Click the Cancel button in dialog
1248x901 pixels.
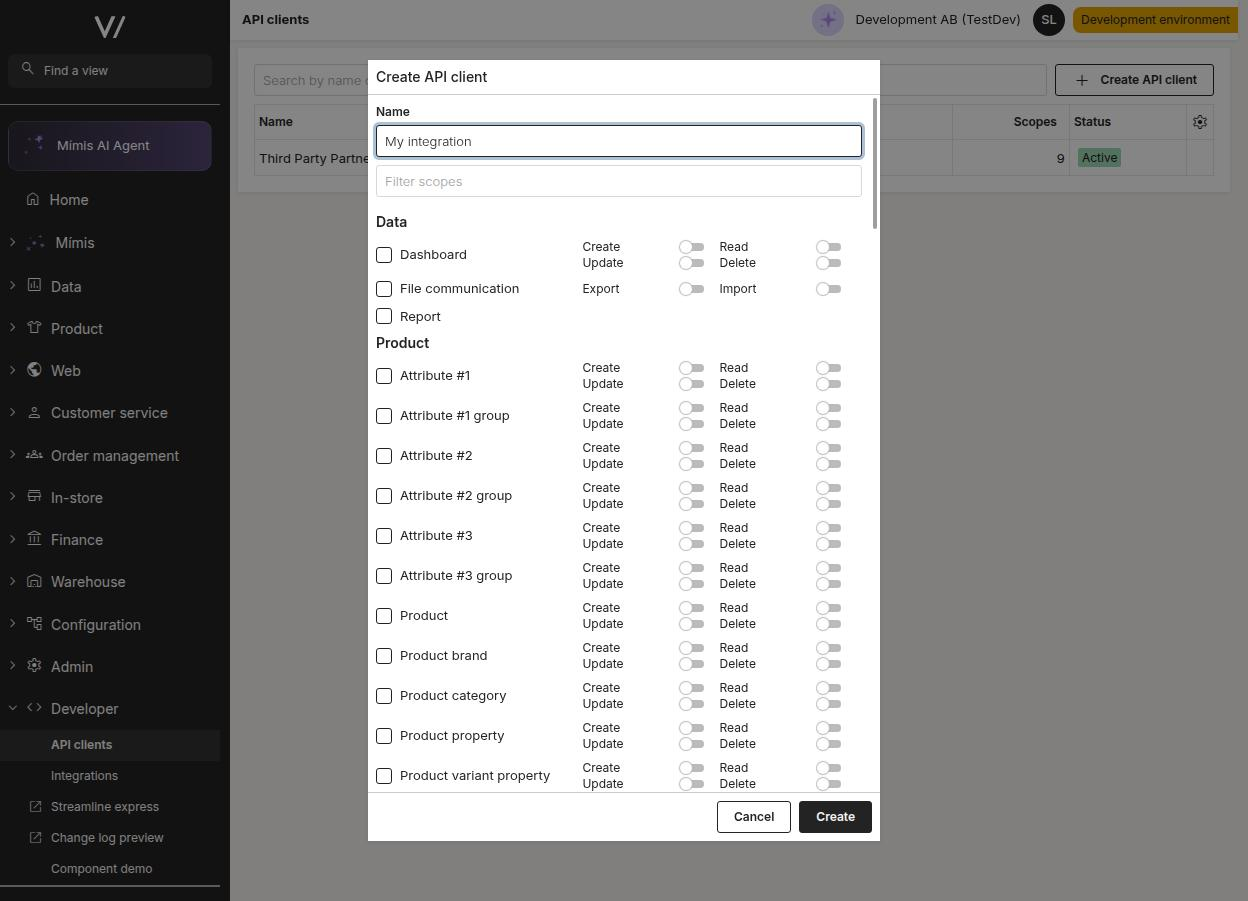[754, 817]
